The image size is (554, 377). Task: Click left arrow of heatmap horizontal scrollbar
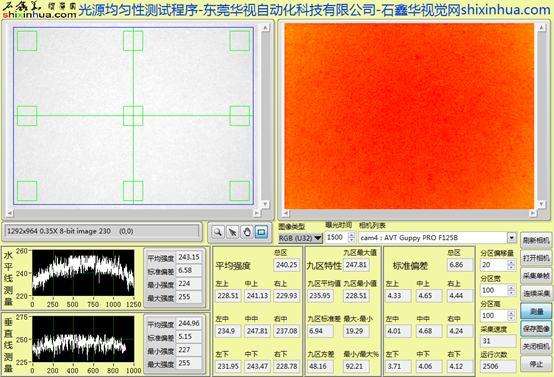coord(286,213)
